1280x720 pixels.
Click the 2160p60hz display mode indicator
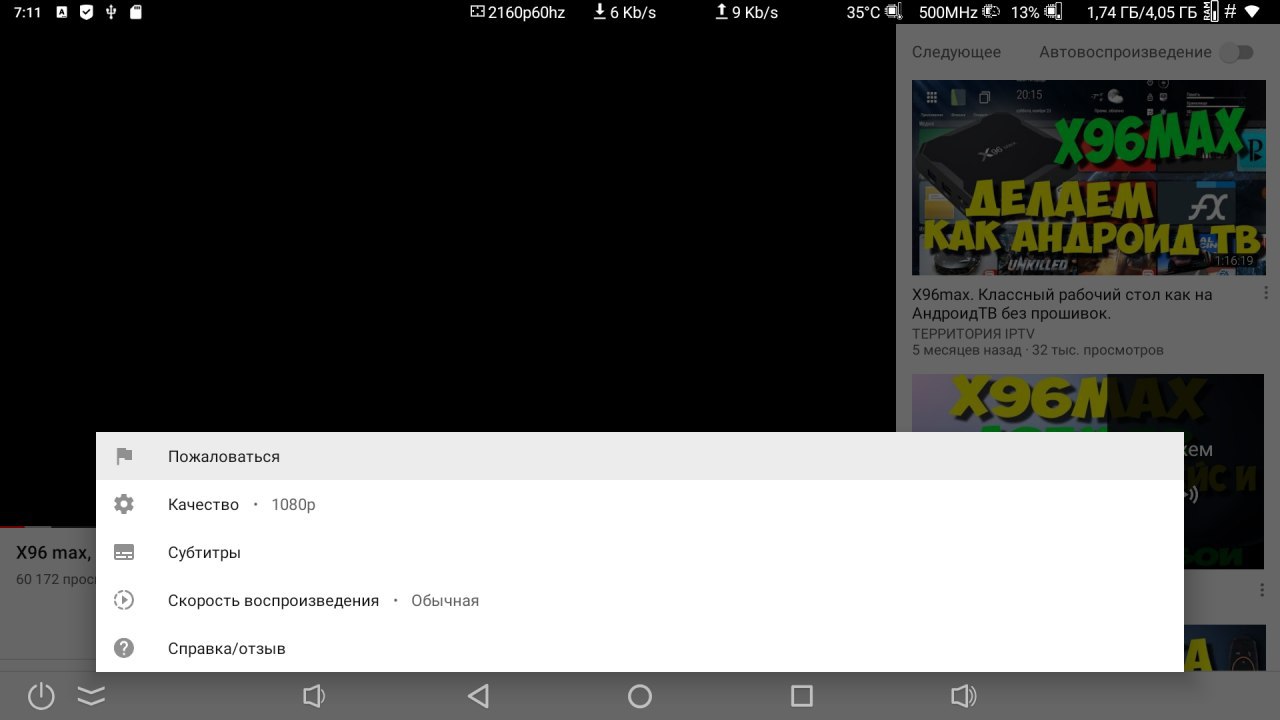tap(517, 12)
